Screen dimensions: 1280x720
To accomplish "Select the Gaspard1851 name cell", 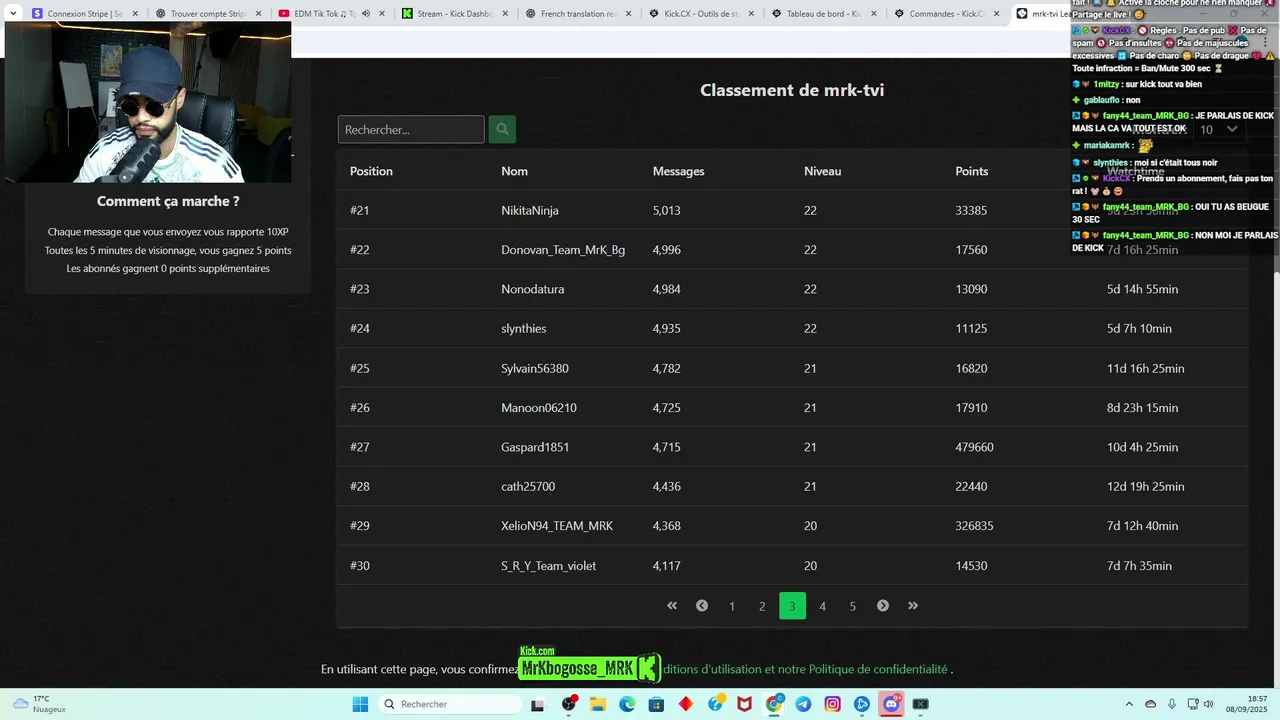I will (x=535, y=447).
